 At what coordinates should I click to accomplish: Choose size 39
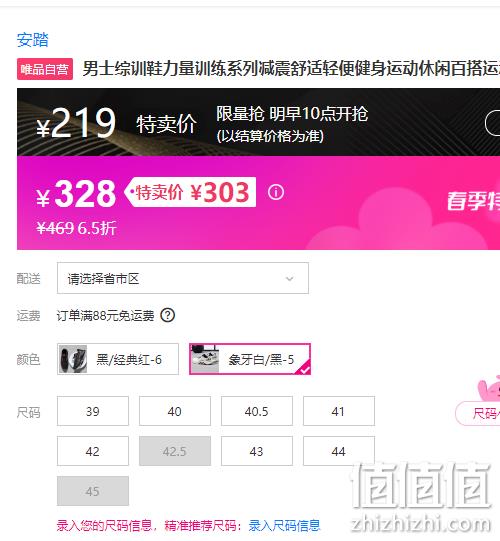click(x=93, y=411)
